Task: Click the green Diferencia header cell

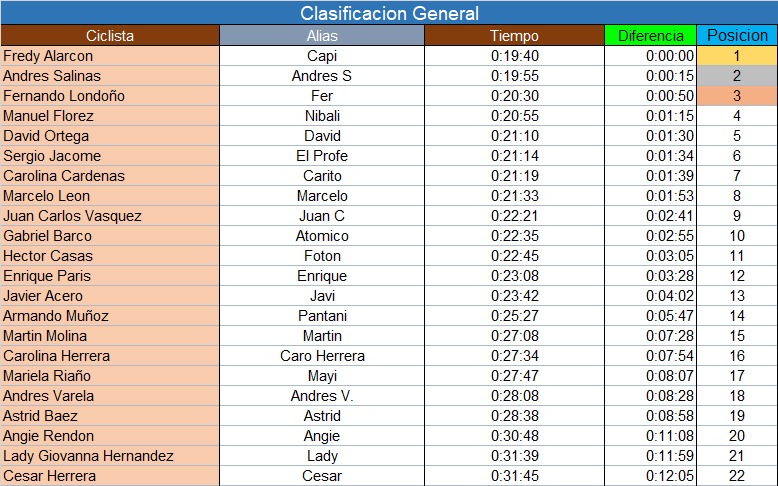Action: tap(650, 36)
